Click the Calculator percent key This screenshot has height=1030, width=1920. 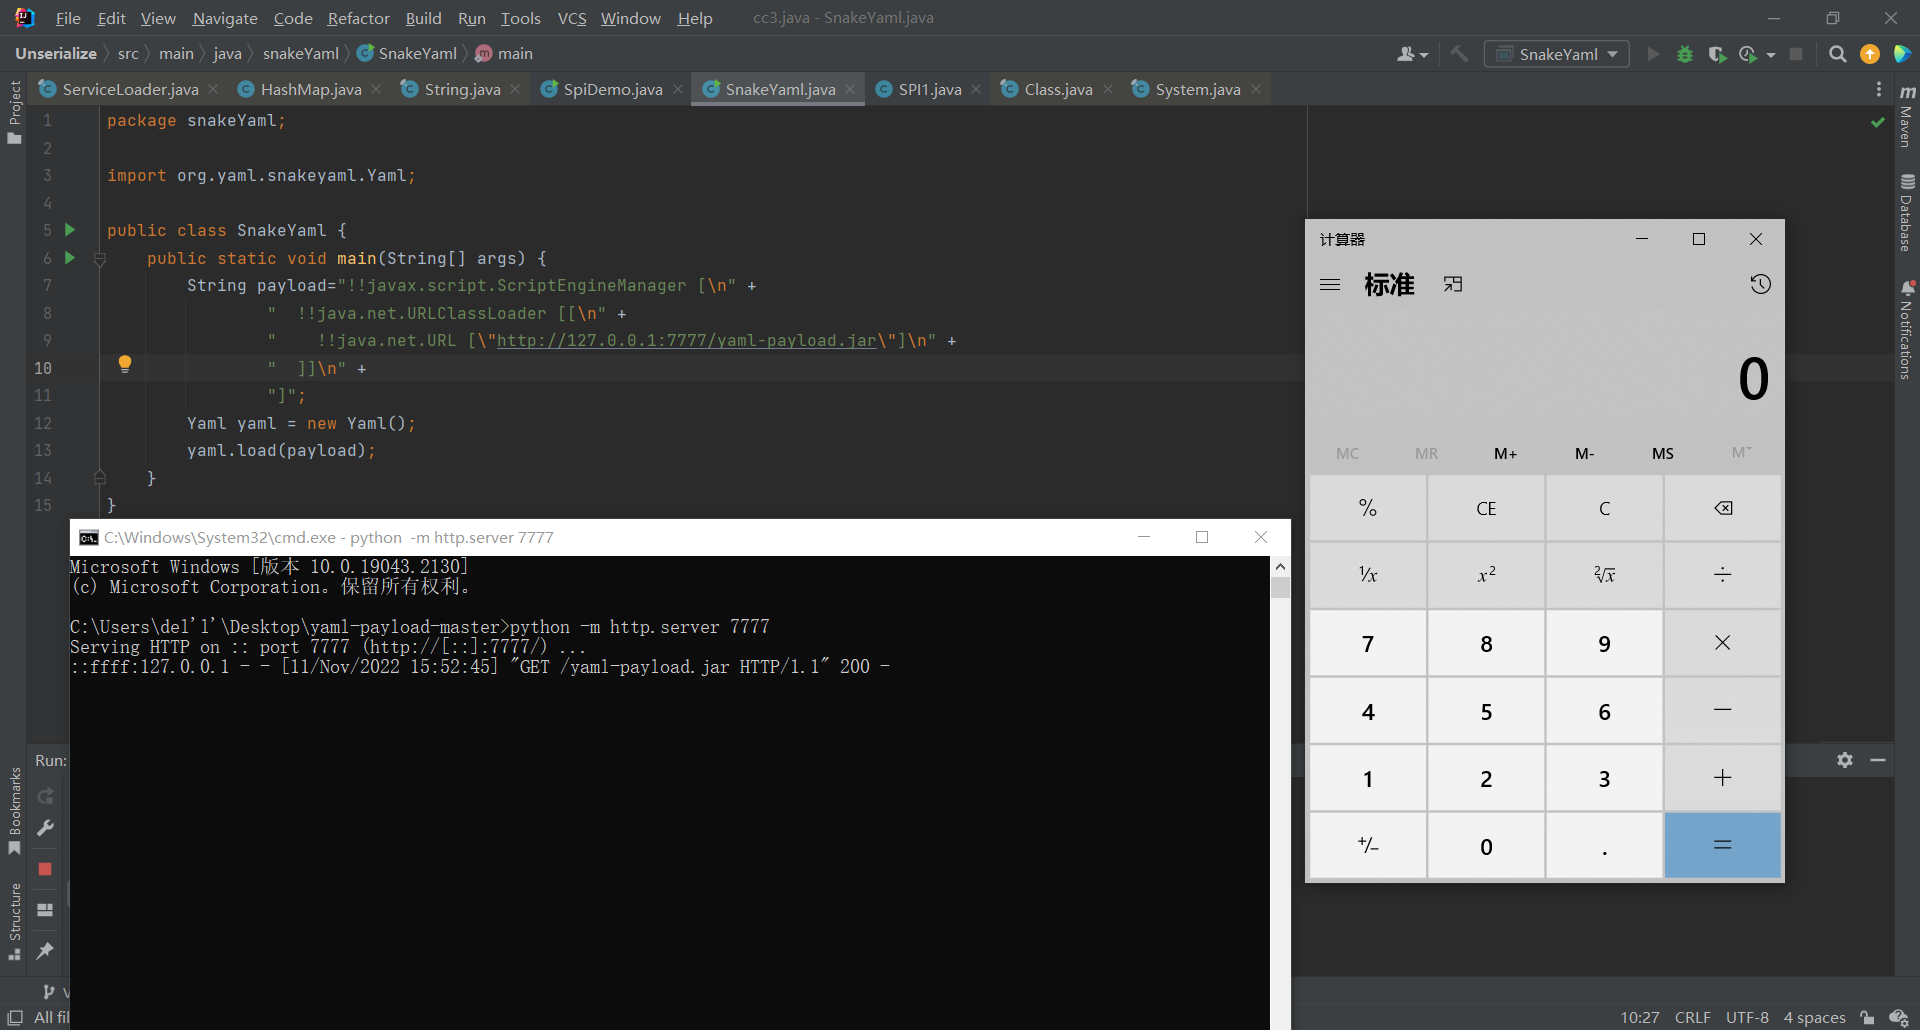point(1368,508)
